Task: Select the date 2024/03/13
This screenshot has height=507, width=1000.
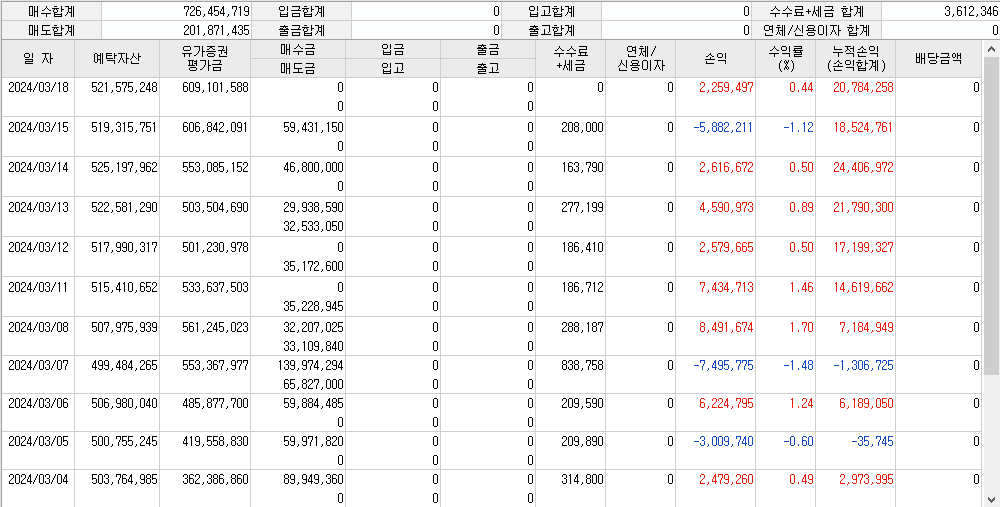Action: pos(38,207)
